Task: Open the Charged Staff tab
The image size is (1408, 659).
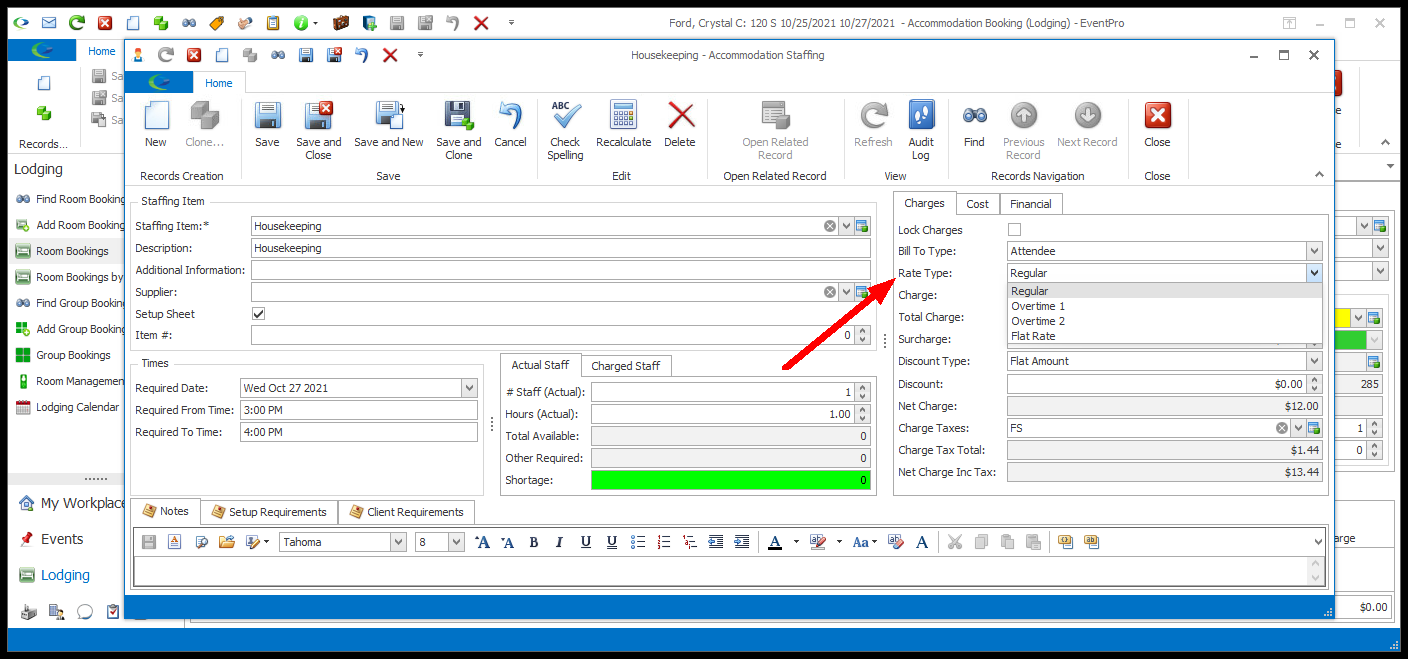Action: coord(626,366)
